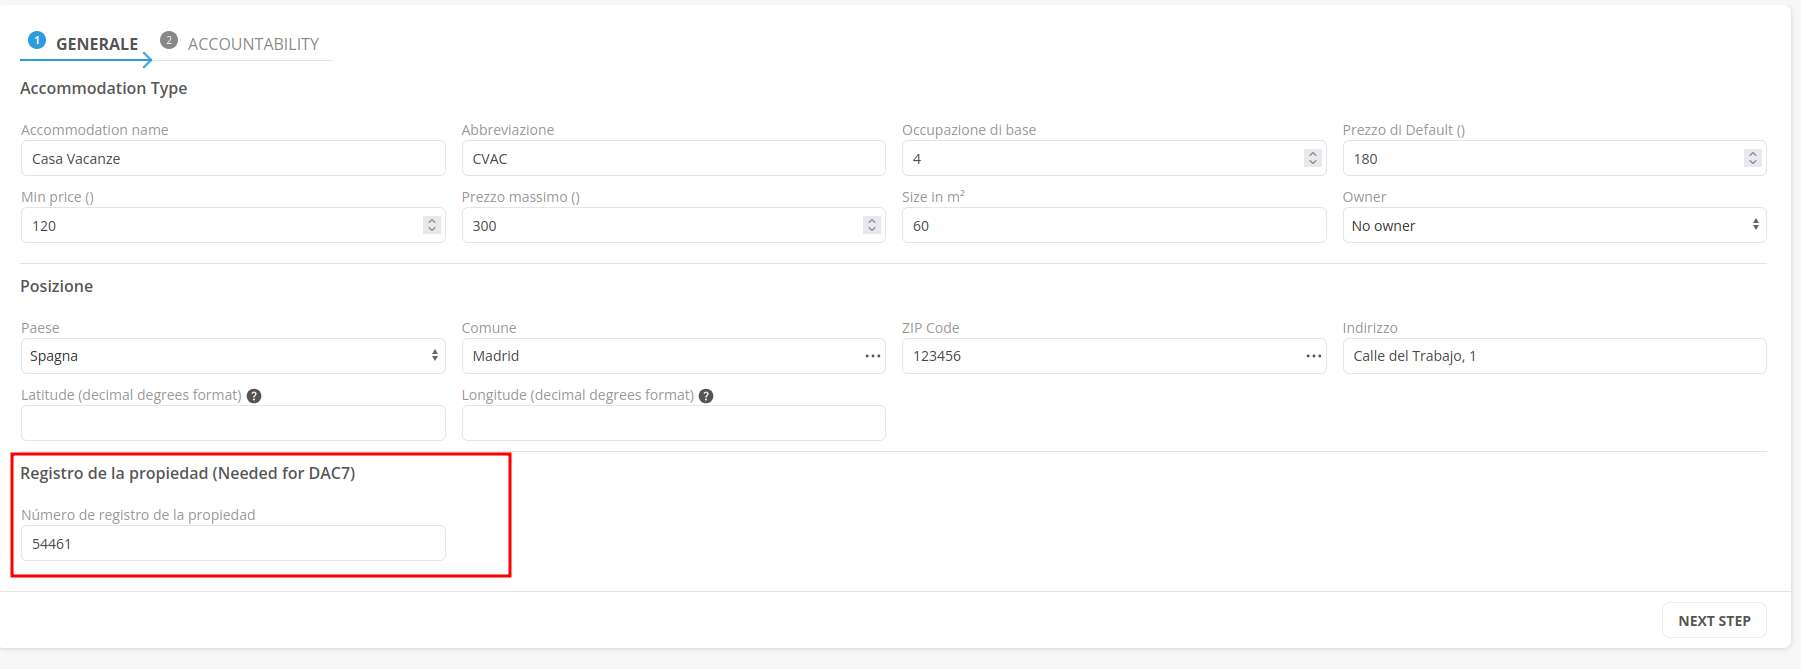Click the Latitude help question mark icon
The width and height of the screenshot is (1801, 669).
[254, 396]
